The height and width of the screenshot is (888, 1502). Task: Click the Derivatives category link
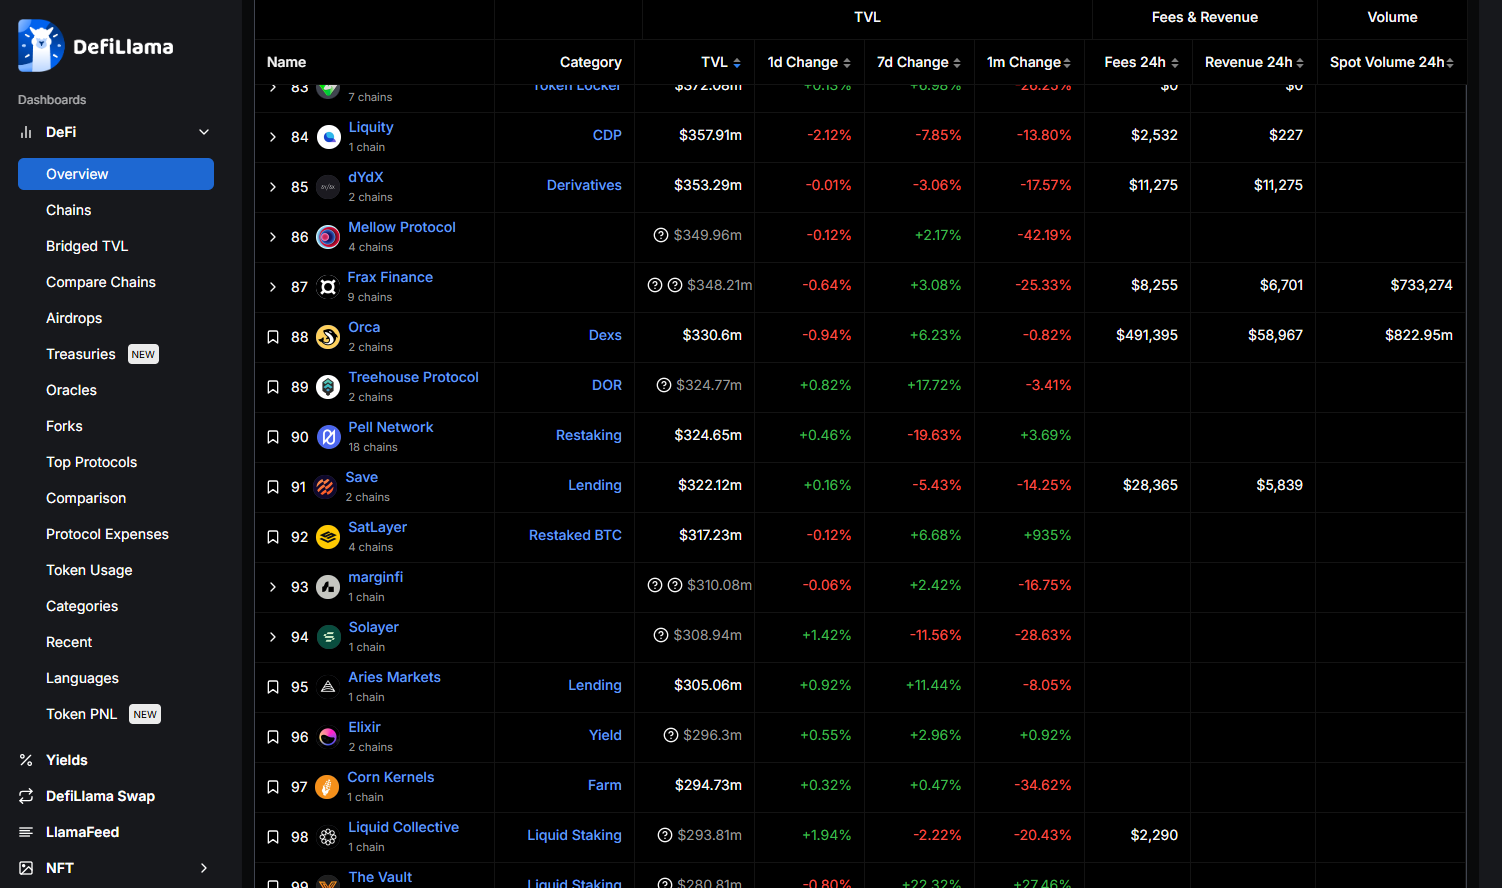[x=584, y=185]
